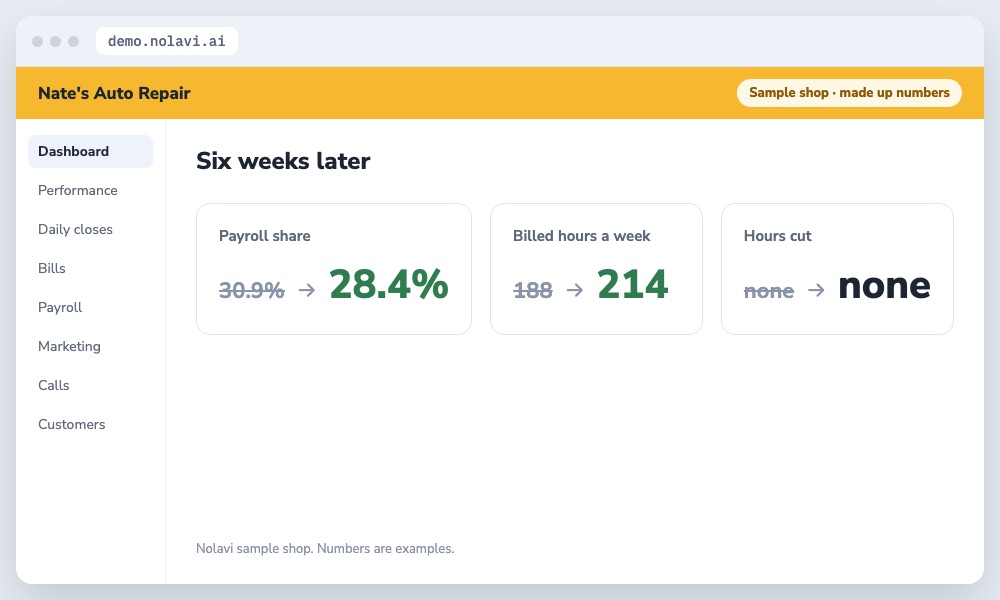Viewport: 1000px width, 600px height.
Task: Select the Billed hours a week label
Action: [x=582, y=236]
